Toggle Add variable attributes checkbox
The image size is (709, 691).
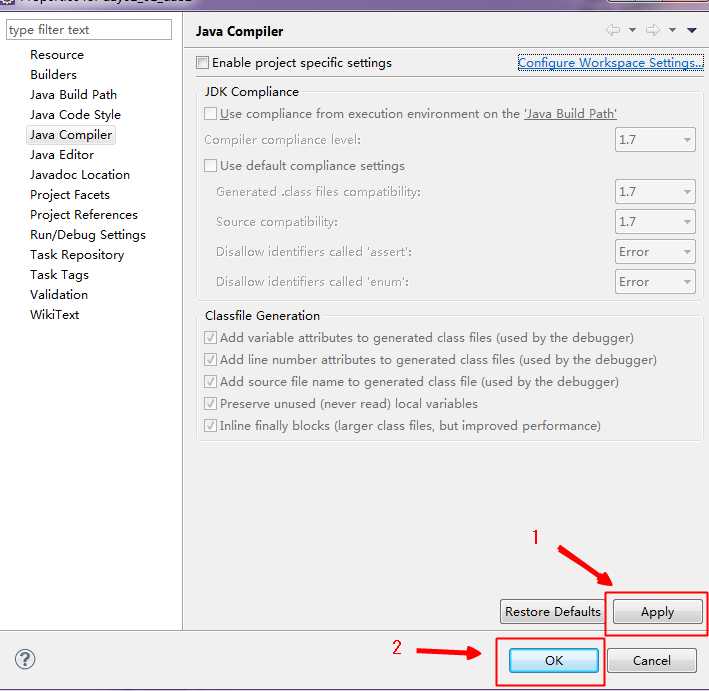210,337
